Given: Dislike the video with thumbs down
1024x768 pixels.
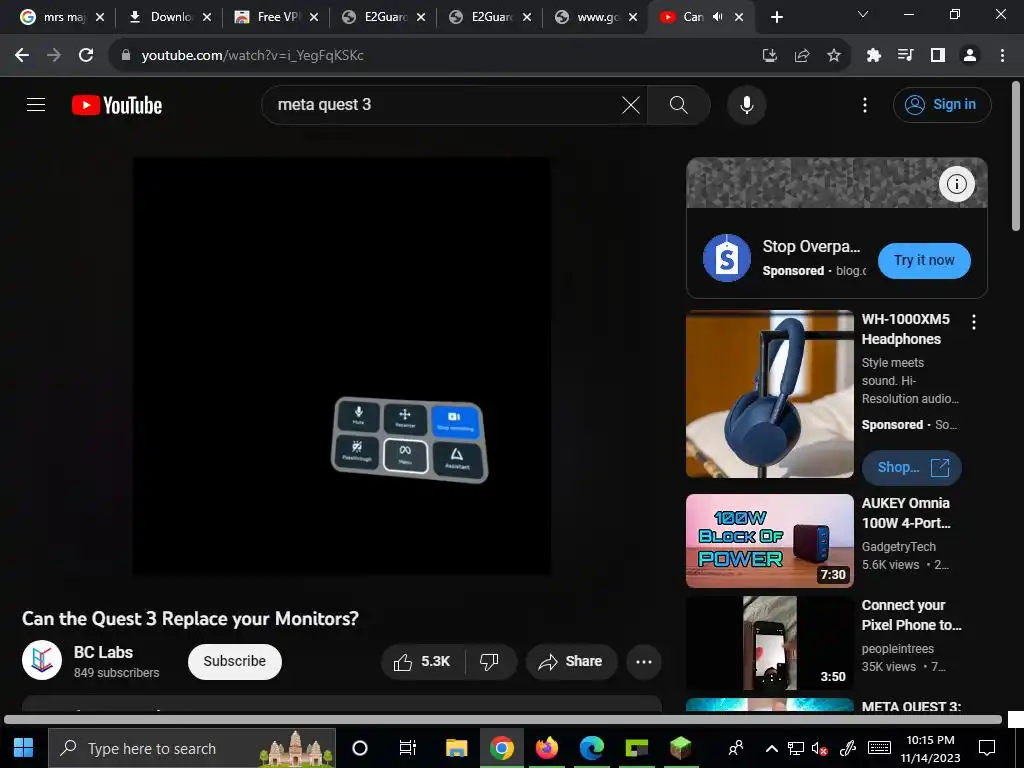Looking at the screenshot, I should tap(489, 662).
